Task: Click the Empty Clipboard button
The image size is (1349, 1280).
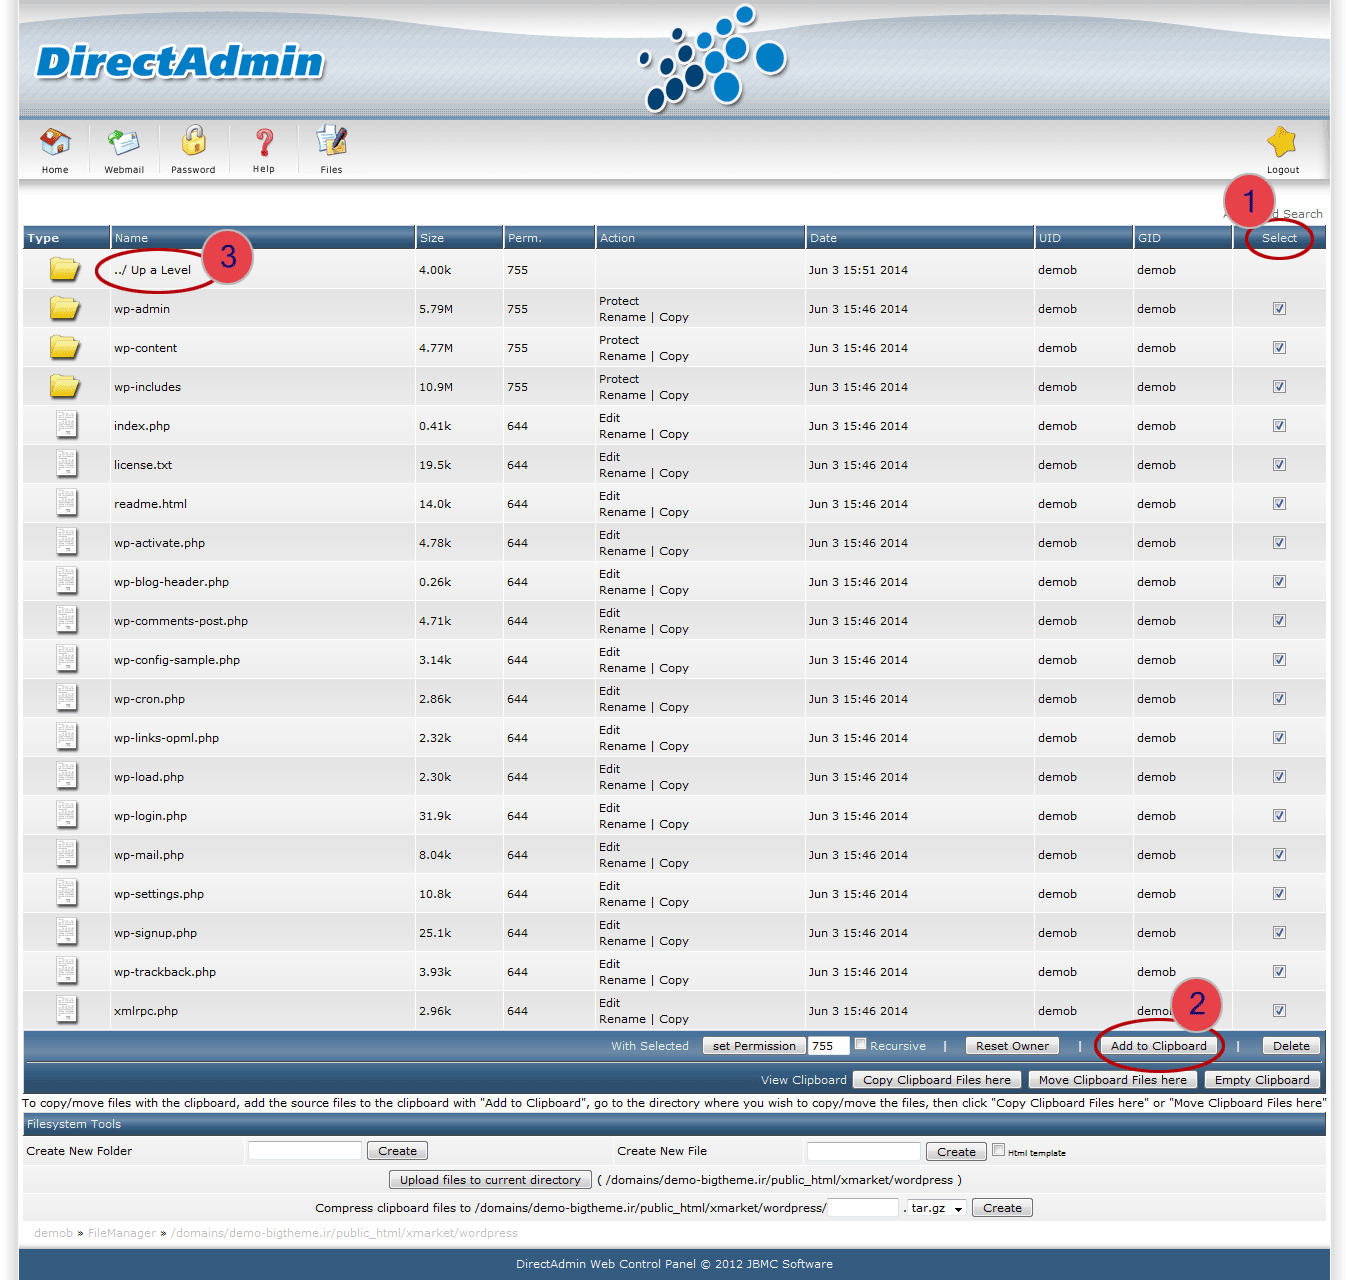Action: click(x=1262, y=1080)
